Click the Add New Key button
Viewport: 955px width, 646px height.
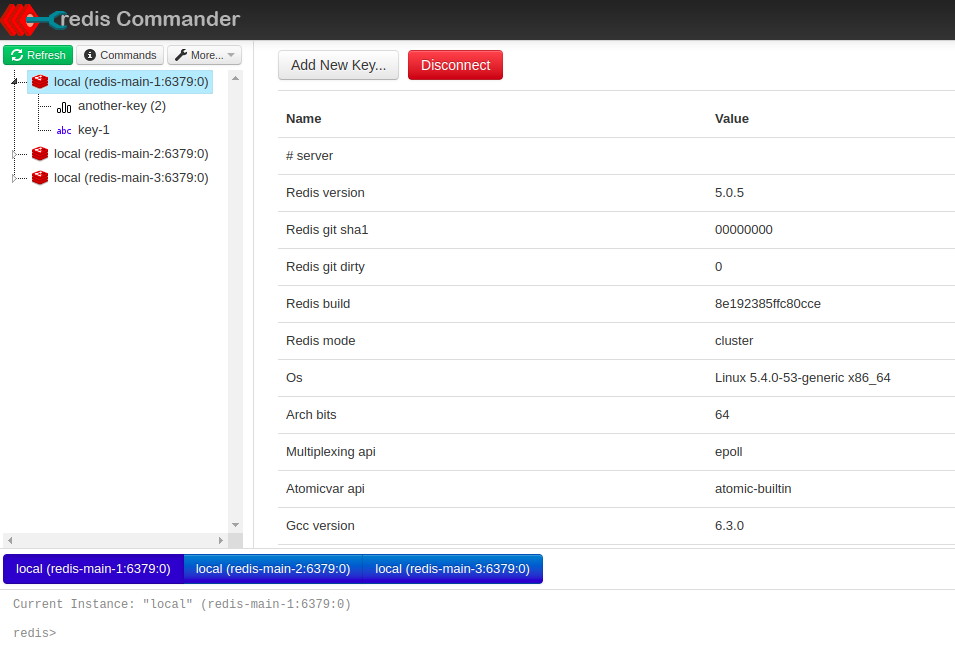click(x=338, y=64)
